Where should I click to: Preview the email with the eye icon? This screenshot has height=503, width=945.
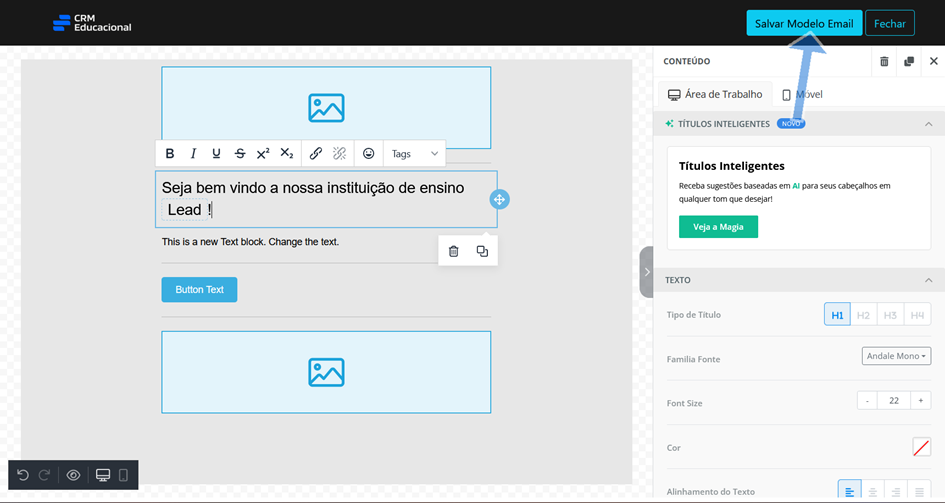(74, 475)
